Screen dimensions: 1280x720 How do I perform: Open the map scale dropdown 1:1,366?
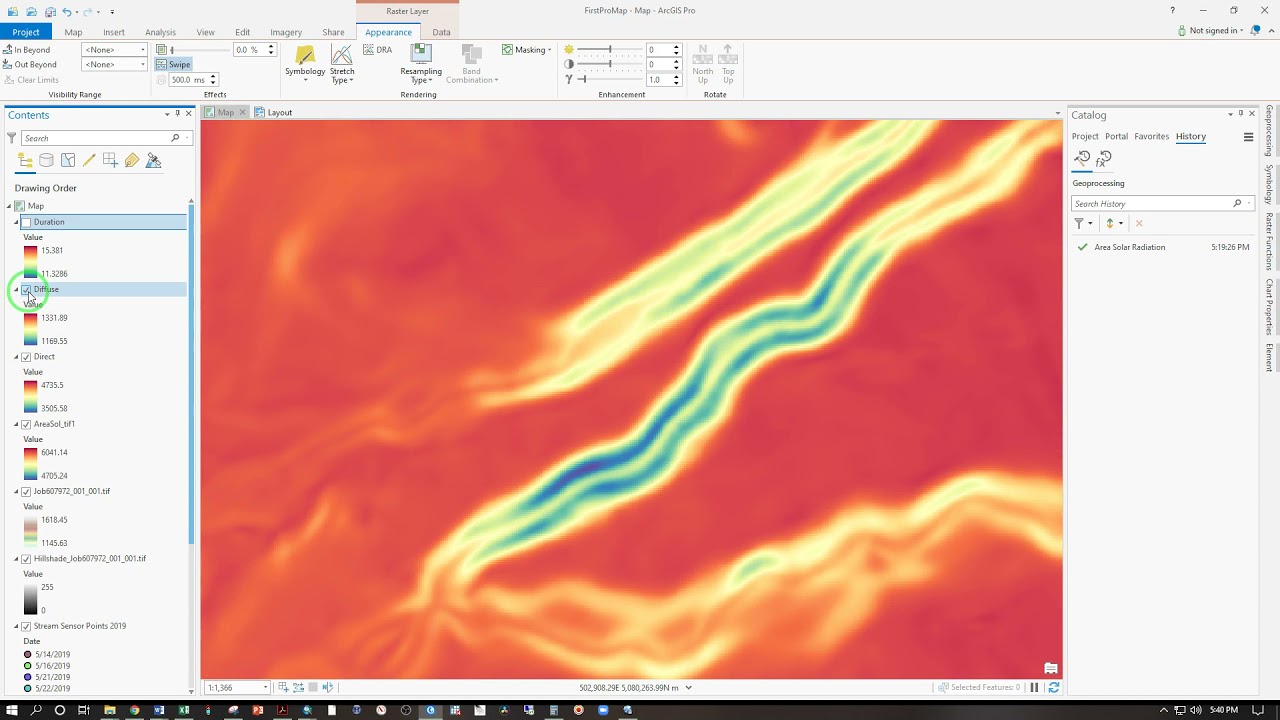[x=265, y=687]
